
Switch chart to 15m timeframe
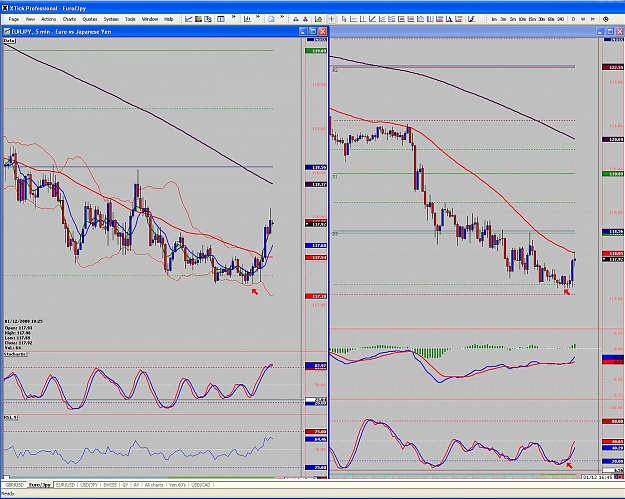pyautogui.click(x=532, y=19)
